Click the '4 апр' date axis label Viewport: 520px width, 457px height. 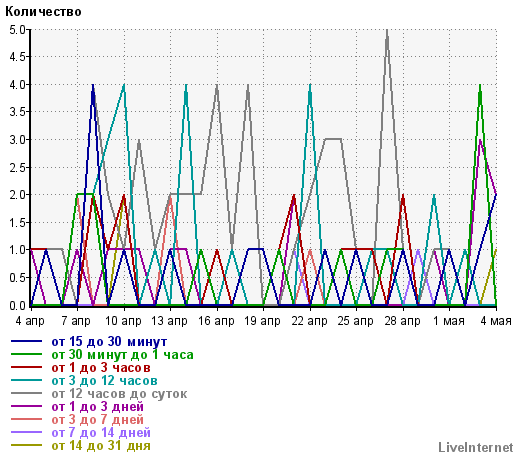point(30,321)
